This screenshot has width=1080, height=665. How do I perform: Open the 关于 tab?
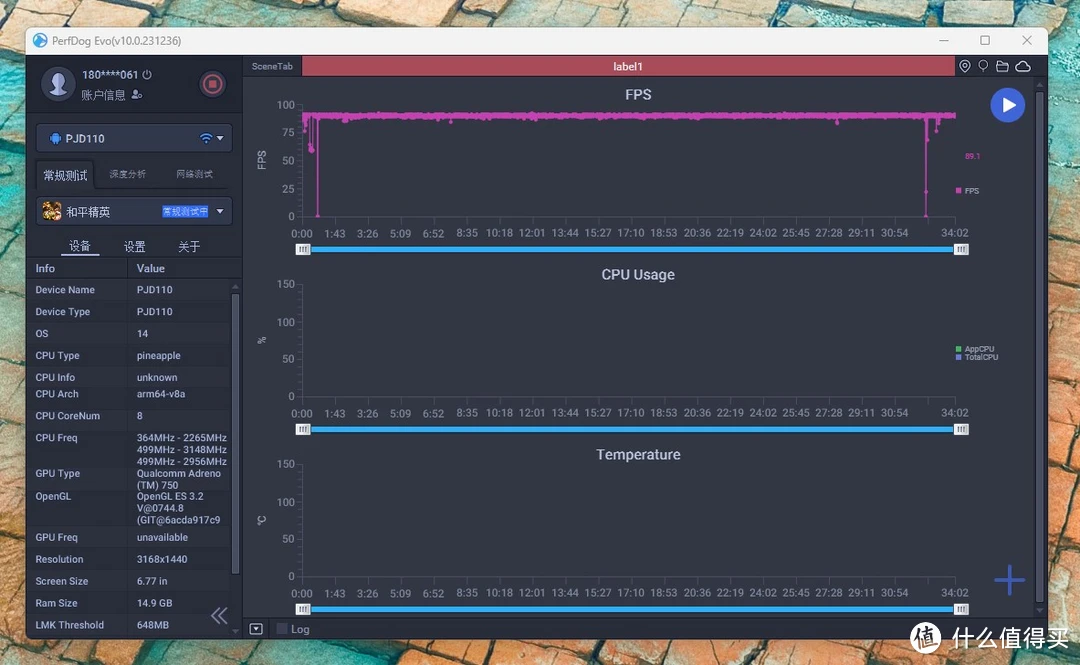pos(189,247)
